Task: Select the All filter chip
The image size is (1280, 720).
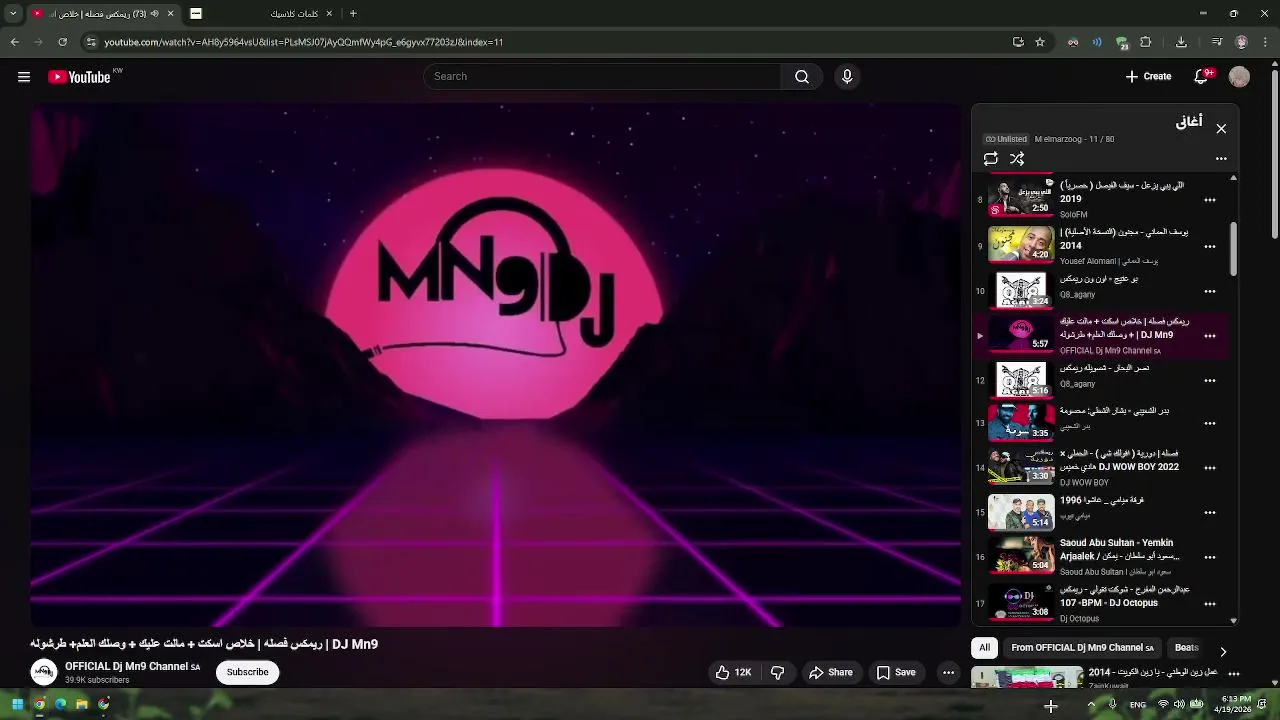Action: [984, 648]
